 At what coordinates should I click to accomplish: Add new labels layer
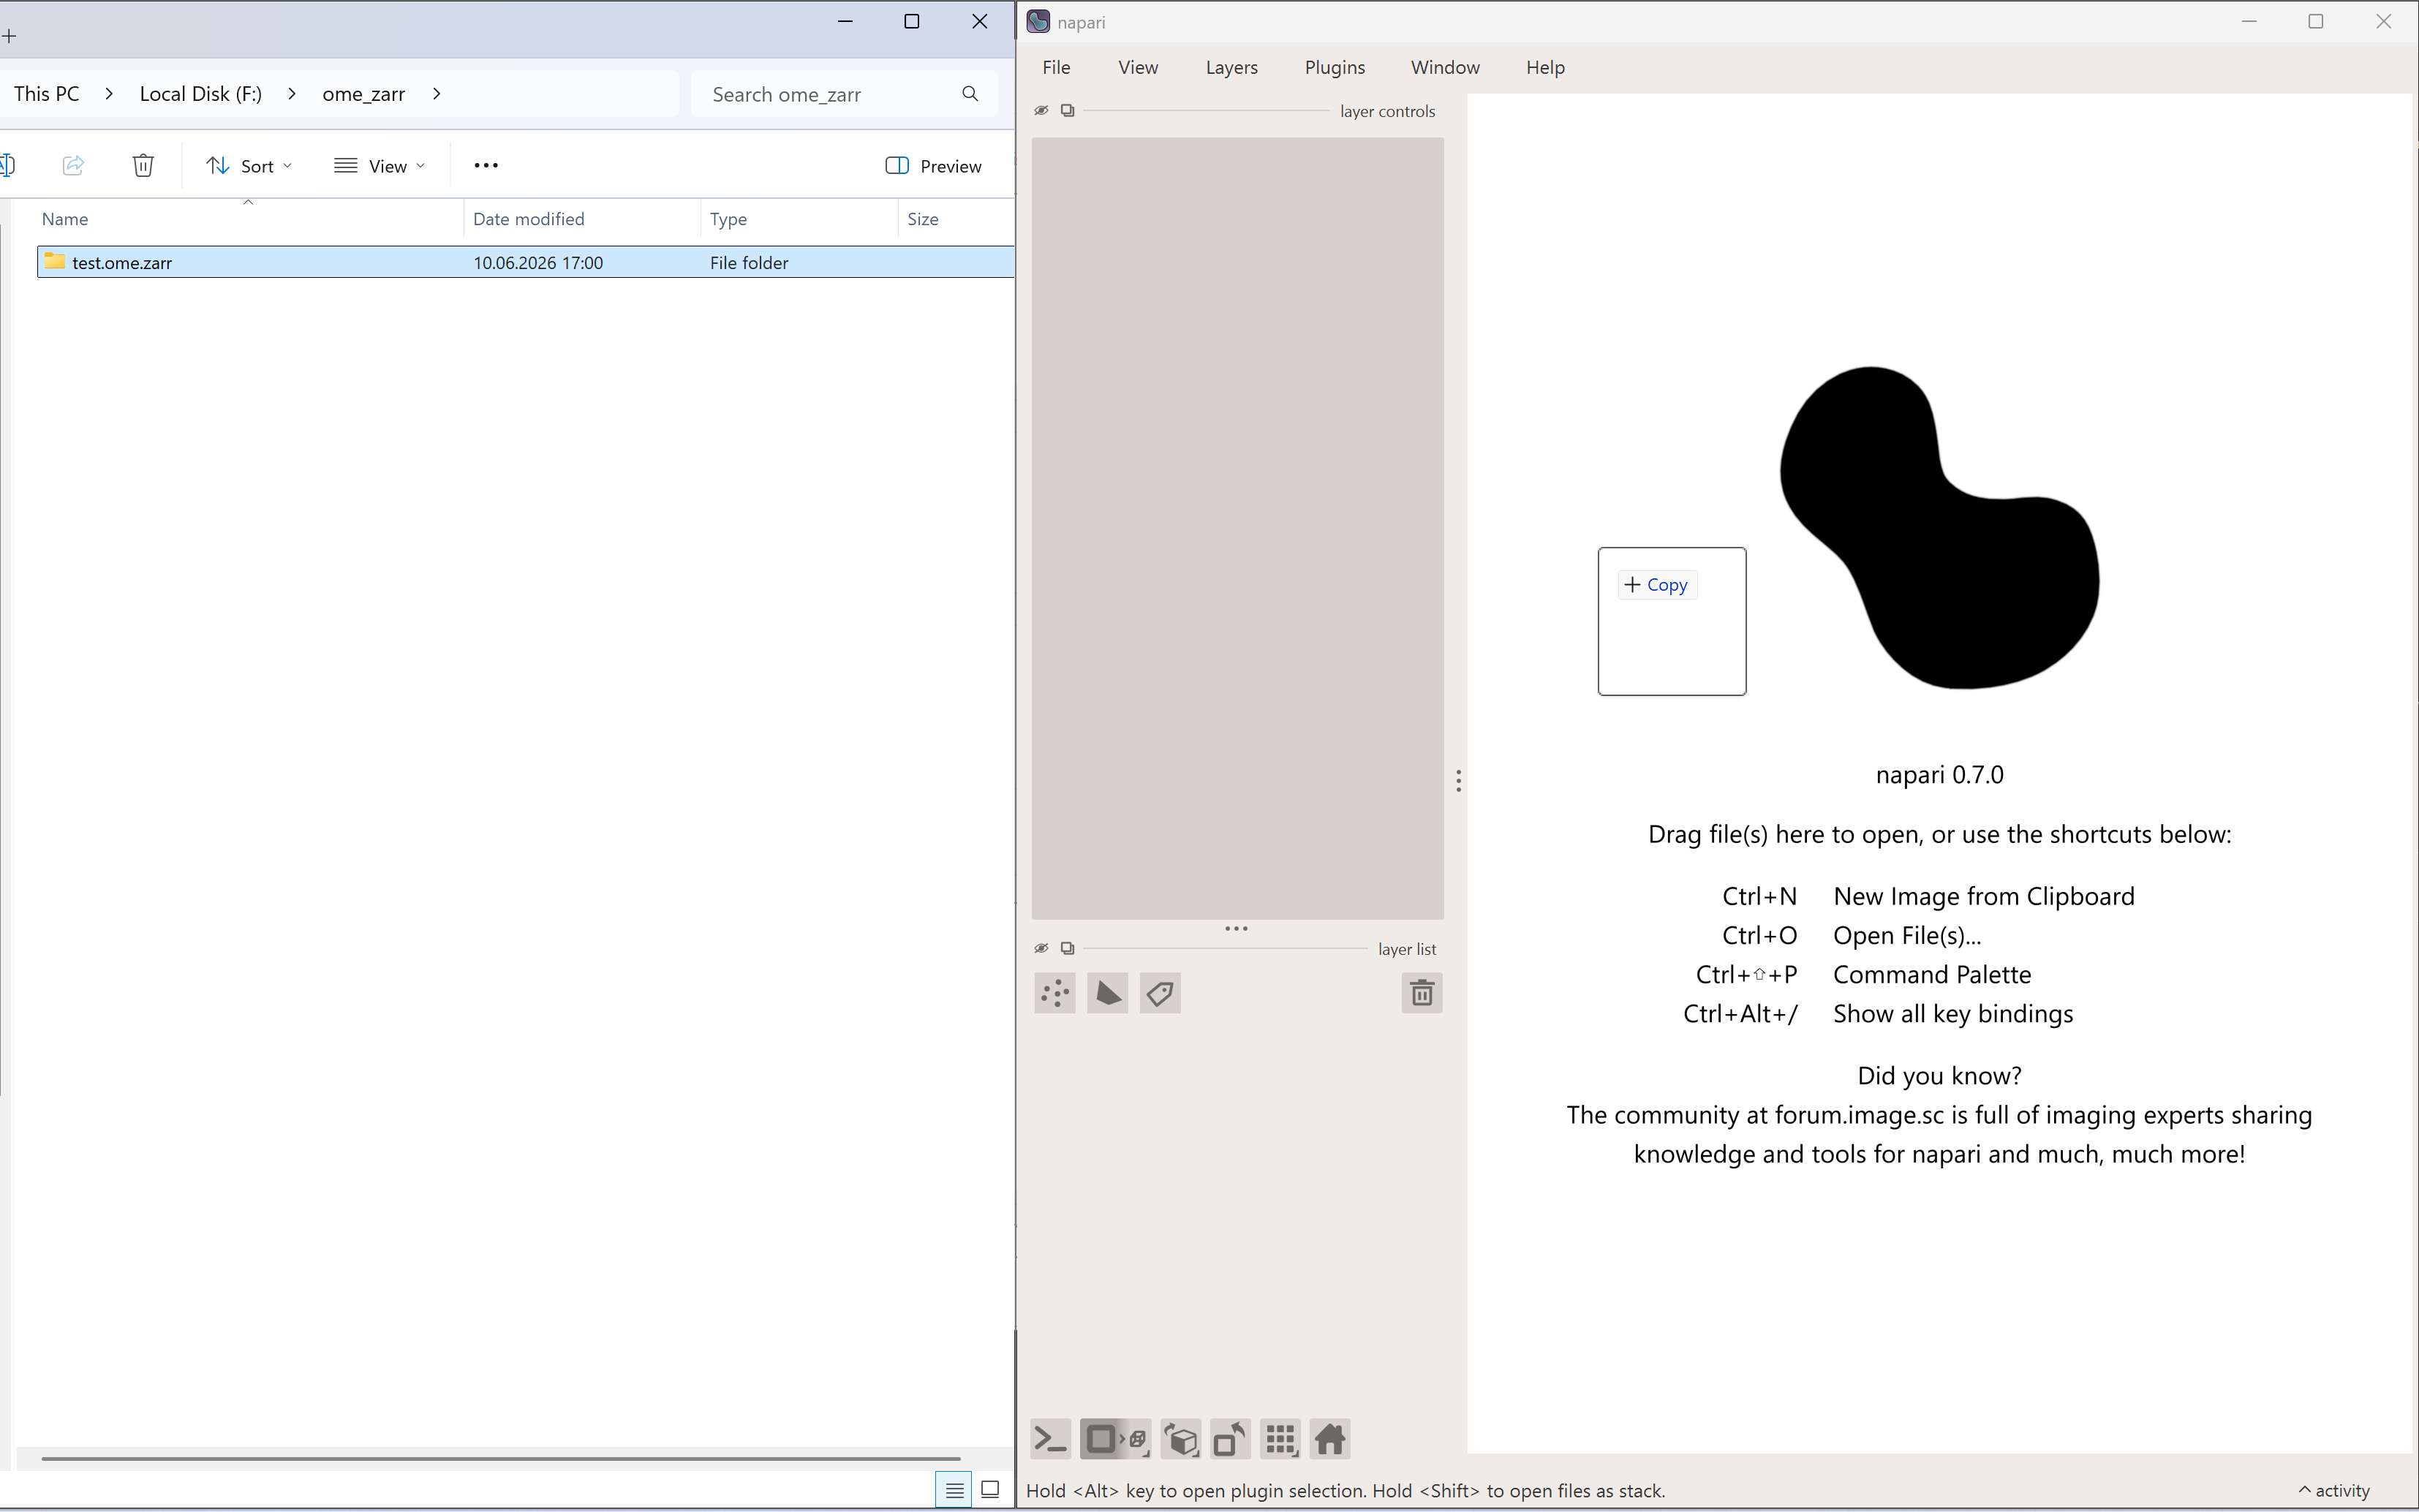(1160, 993)
